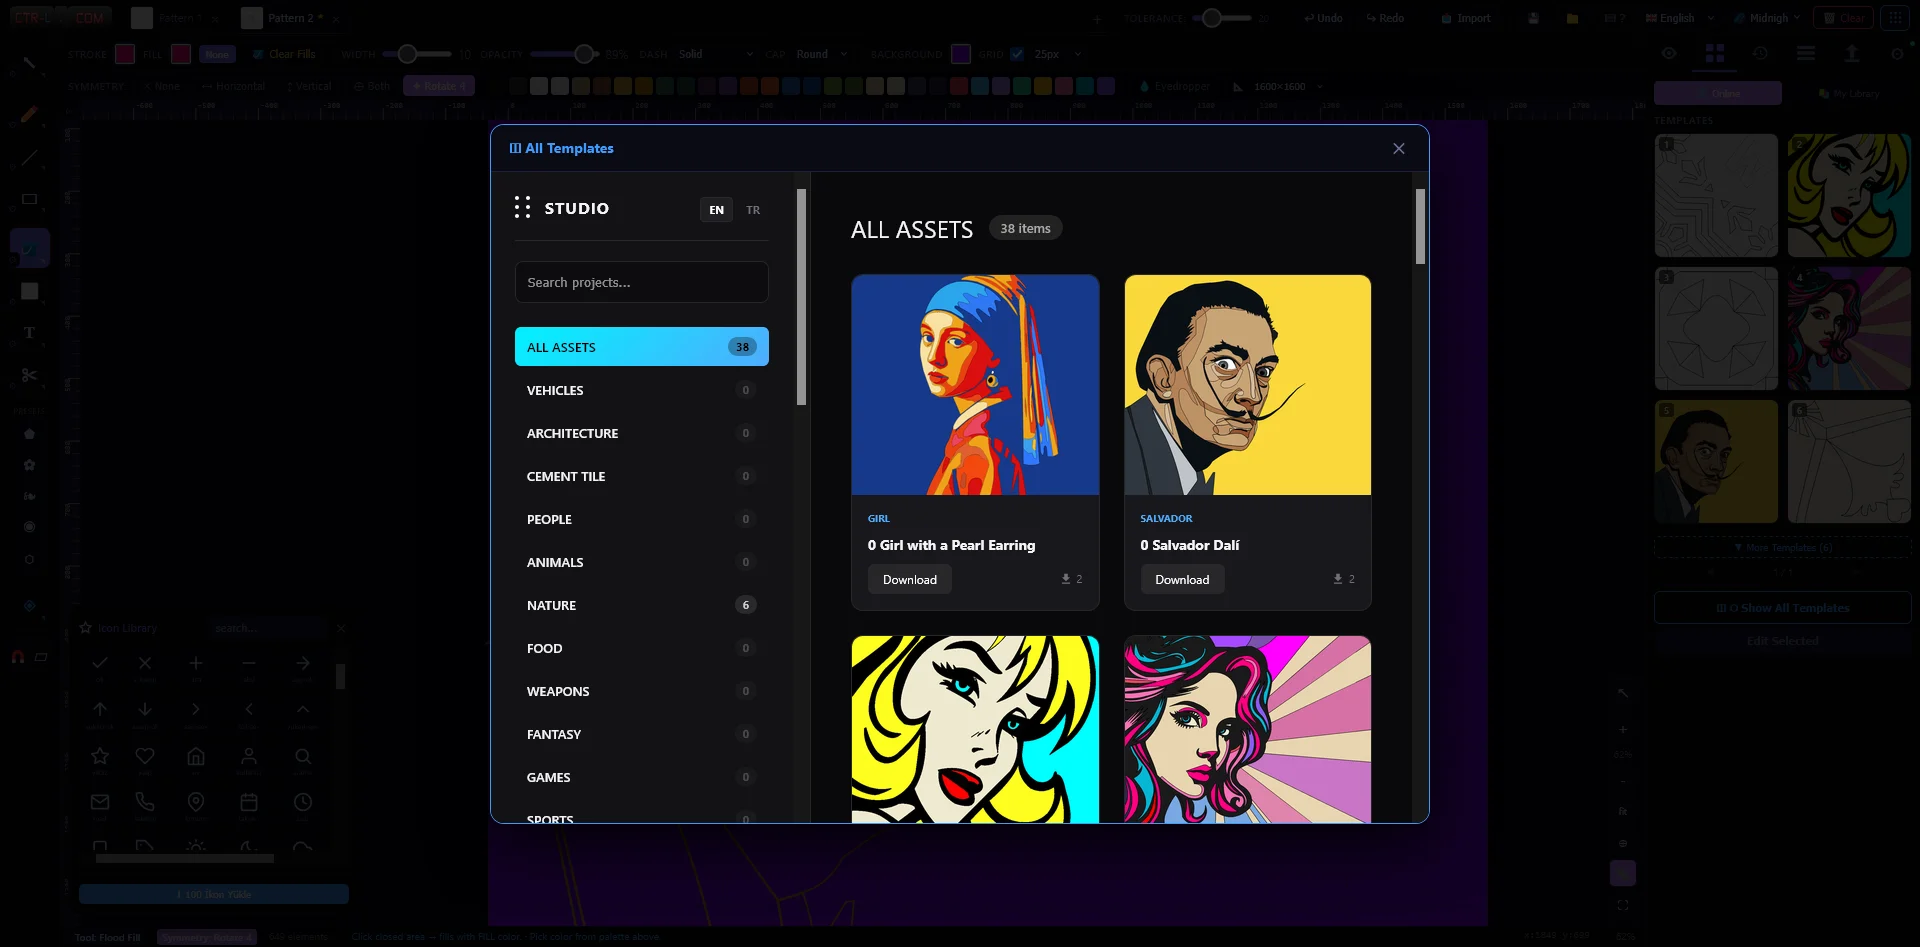Screen dimensions: 1920x947
Task: Click the phone icon in Icon Library
Action: pyautogui.click(x=145, y=802)
